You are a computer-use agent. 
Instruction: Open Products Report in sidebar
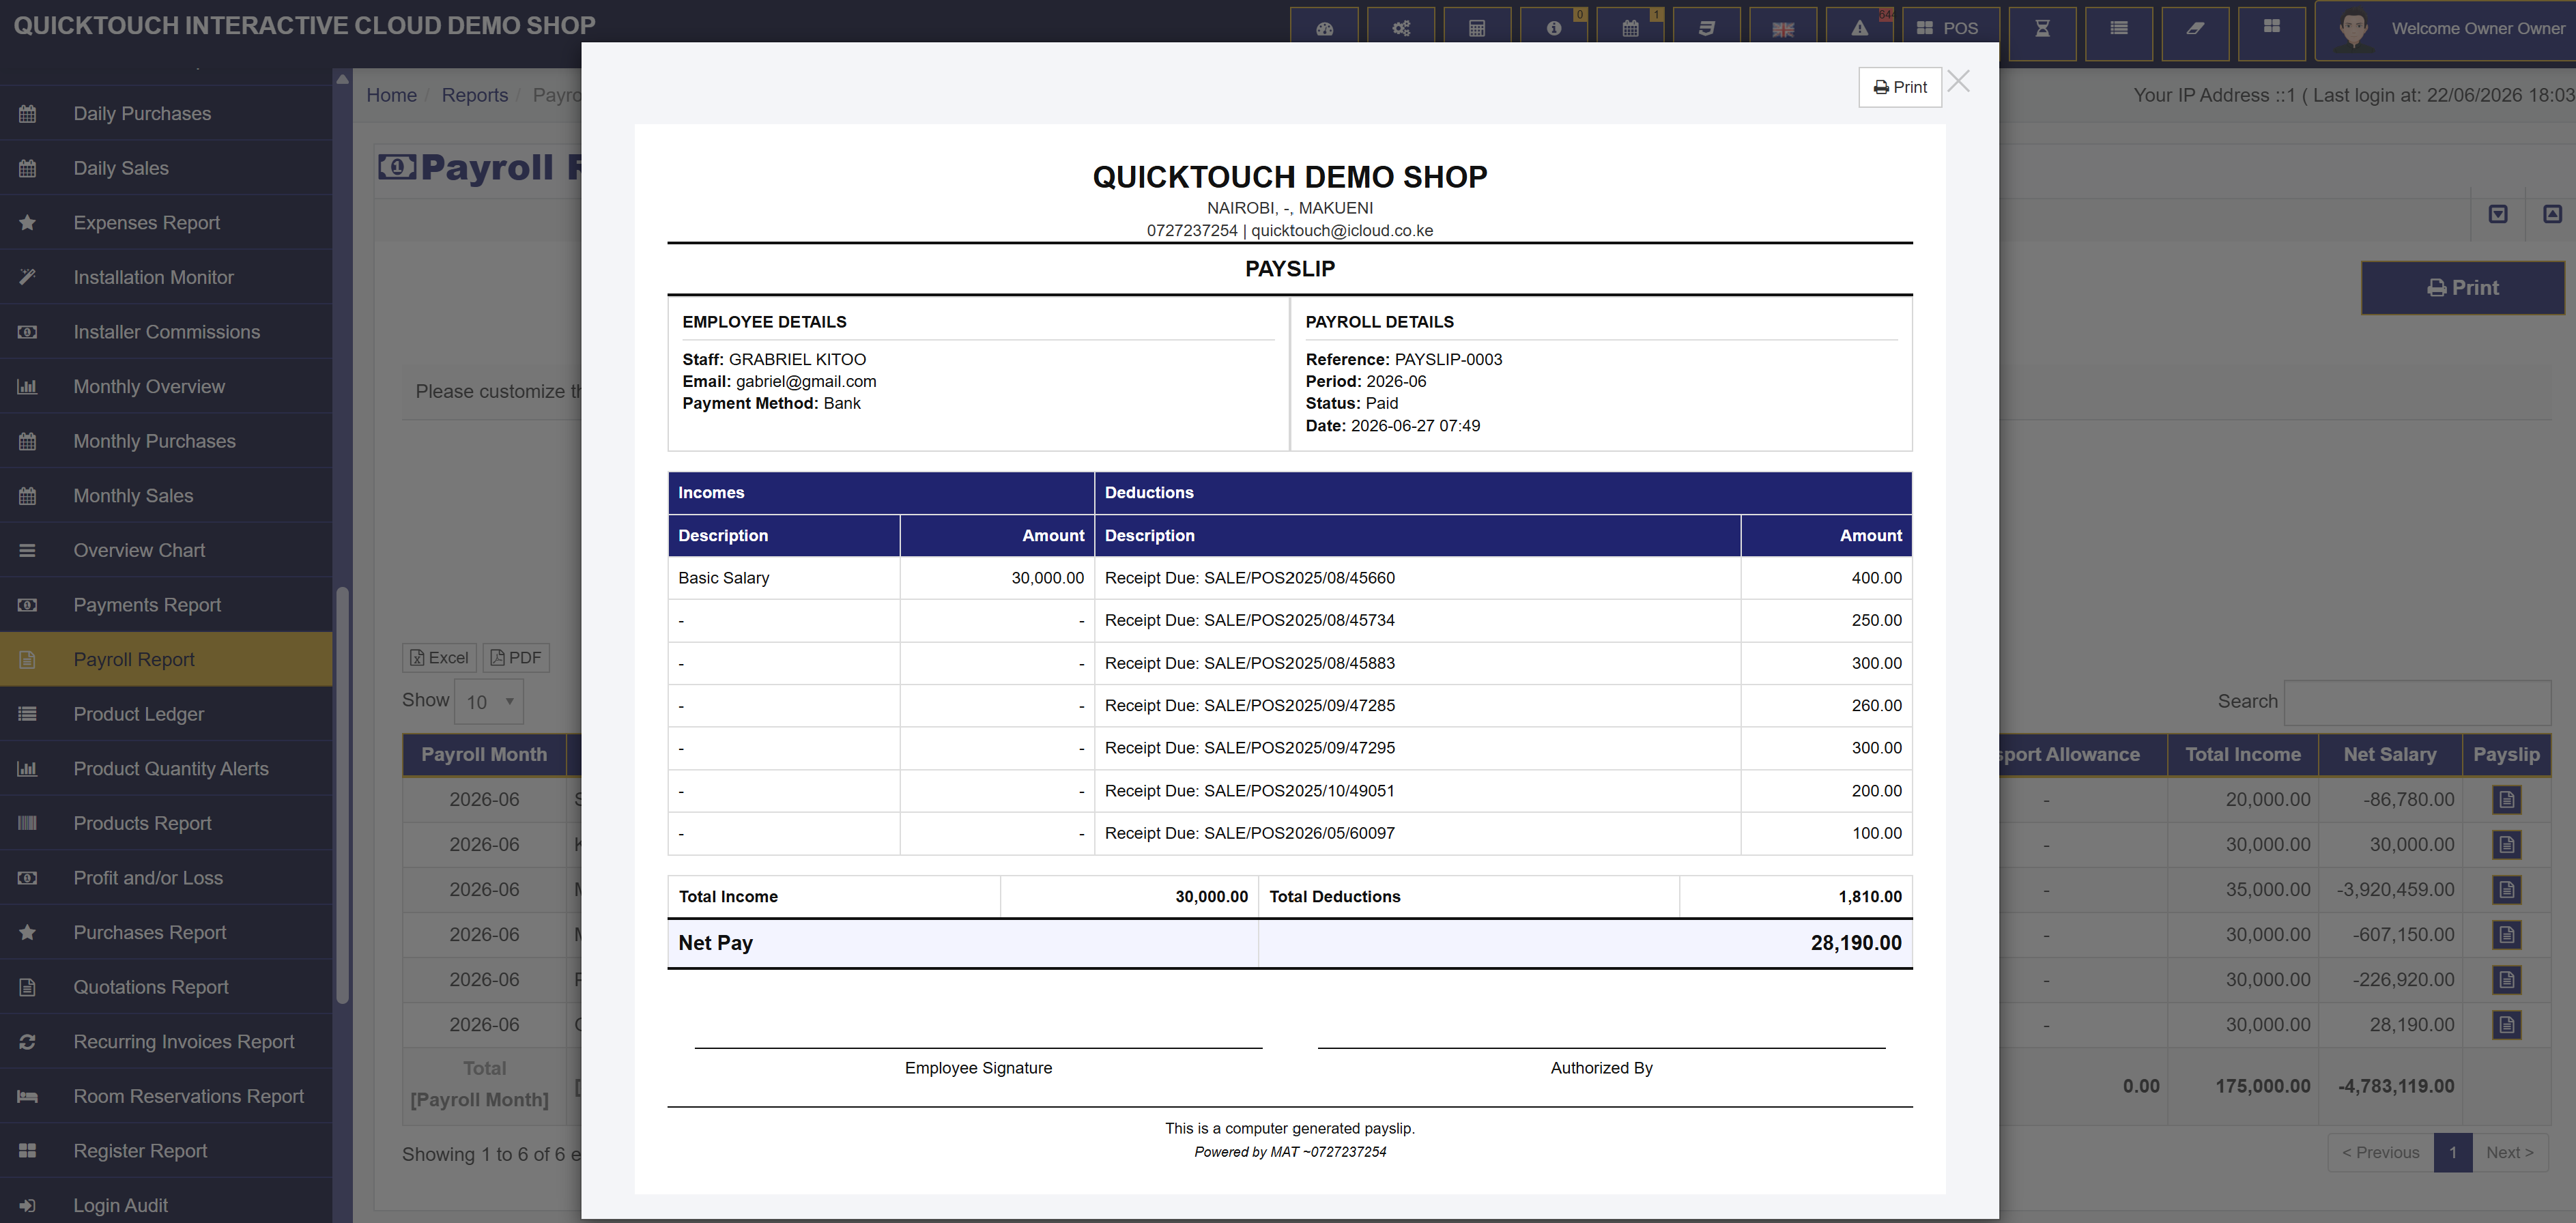tap(166, 824)
